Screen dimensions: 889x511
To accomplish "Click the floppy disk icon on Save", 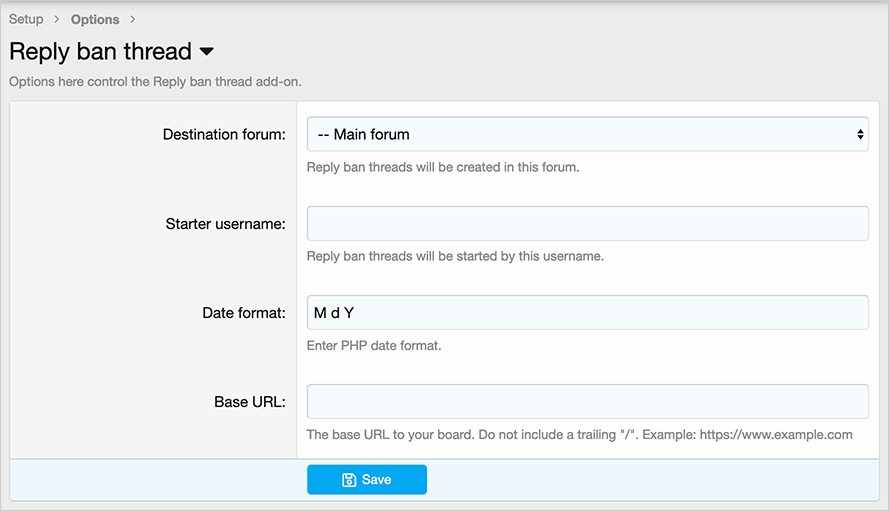I will 349,480.
